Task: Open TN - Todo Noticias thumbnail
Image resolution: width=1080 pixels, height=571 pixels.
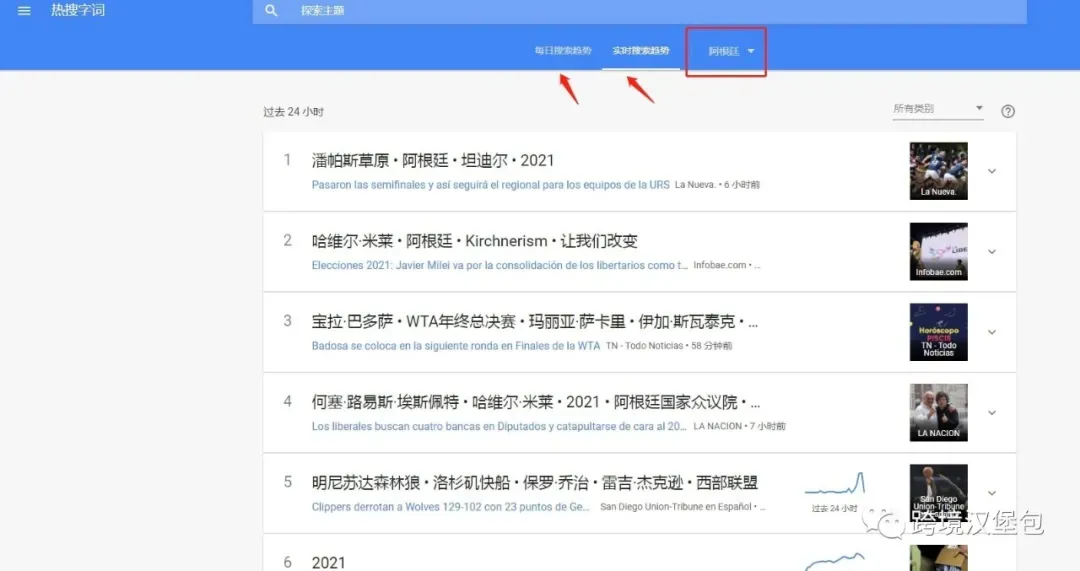Action: (x=938, y=332)
